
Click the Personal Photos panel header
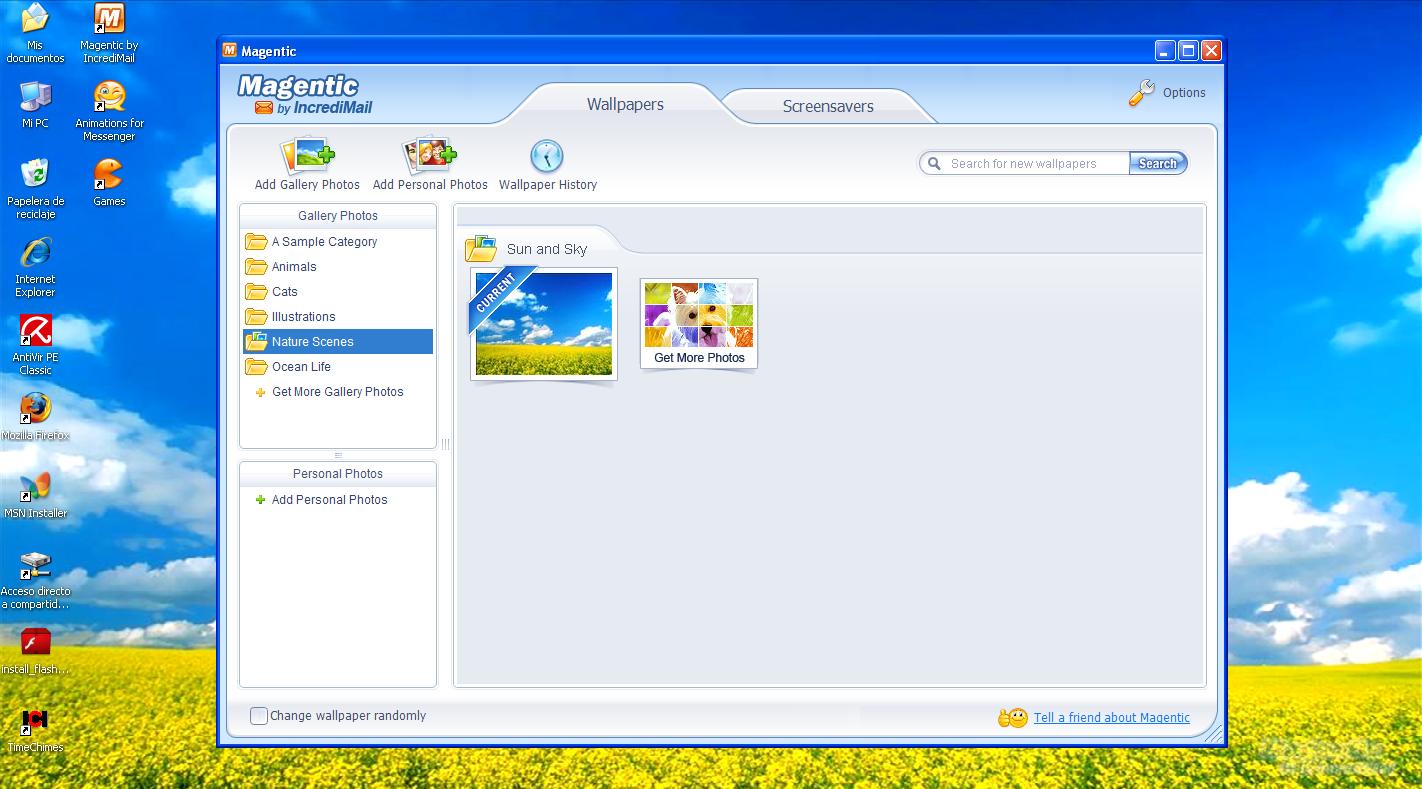tap(338, 474)
